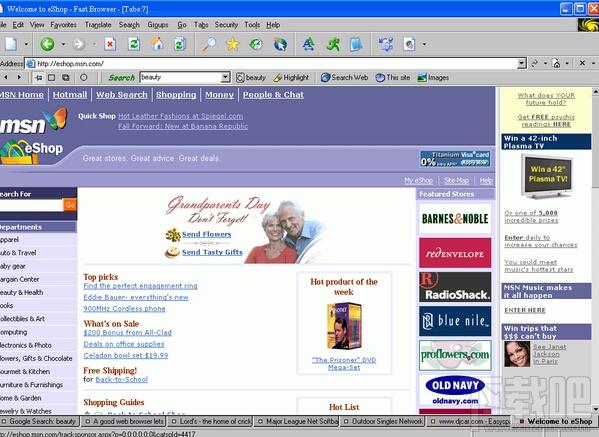Stop loading with the red X page icon
This screenshot has width=599, height=437.
(x=110, y=44)
